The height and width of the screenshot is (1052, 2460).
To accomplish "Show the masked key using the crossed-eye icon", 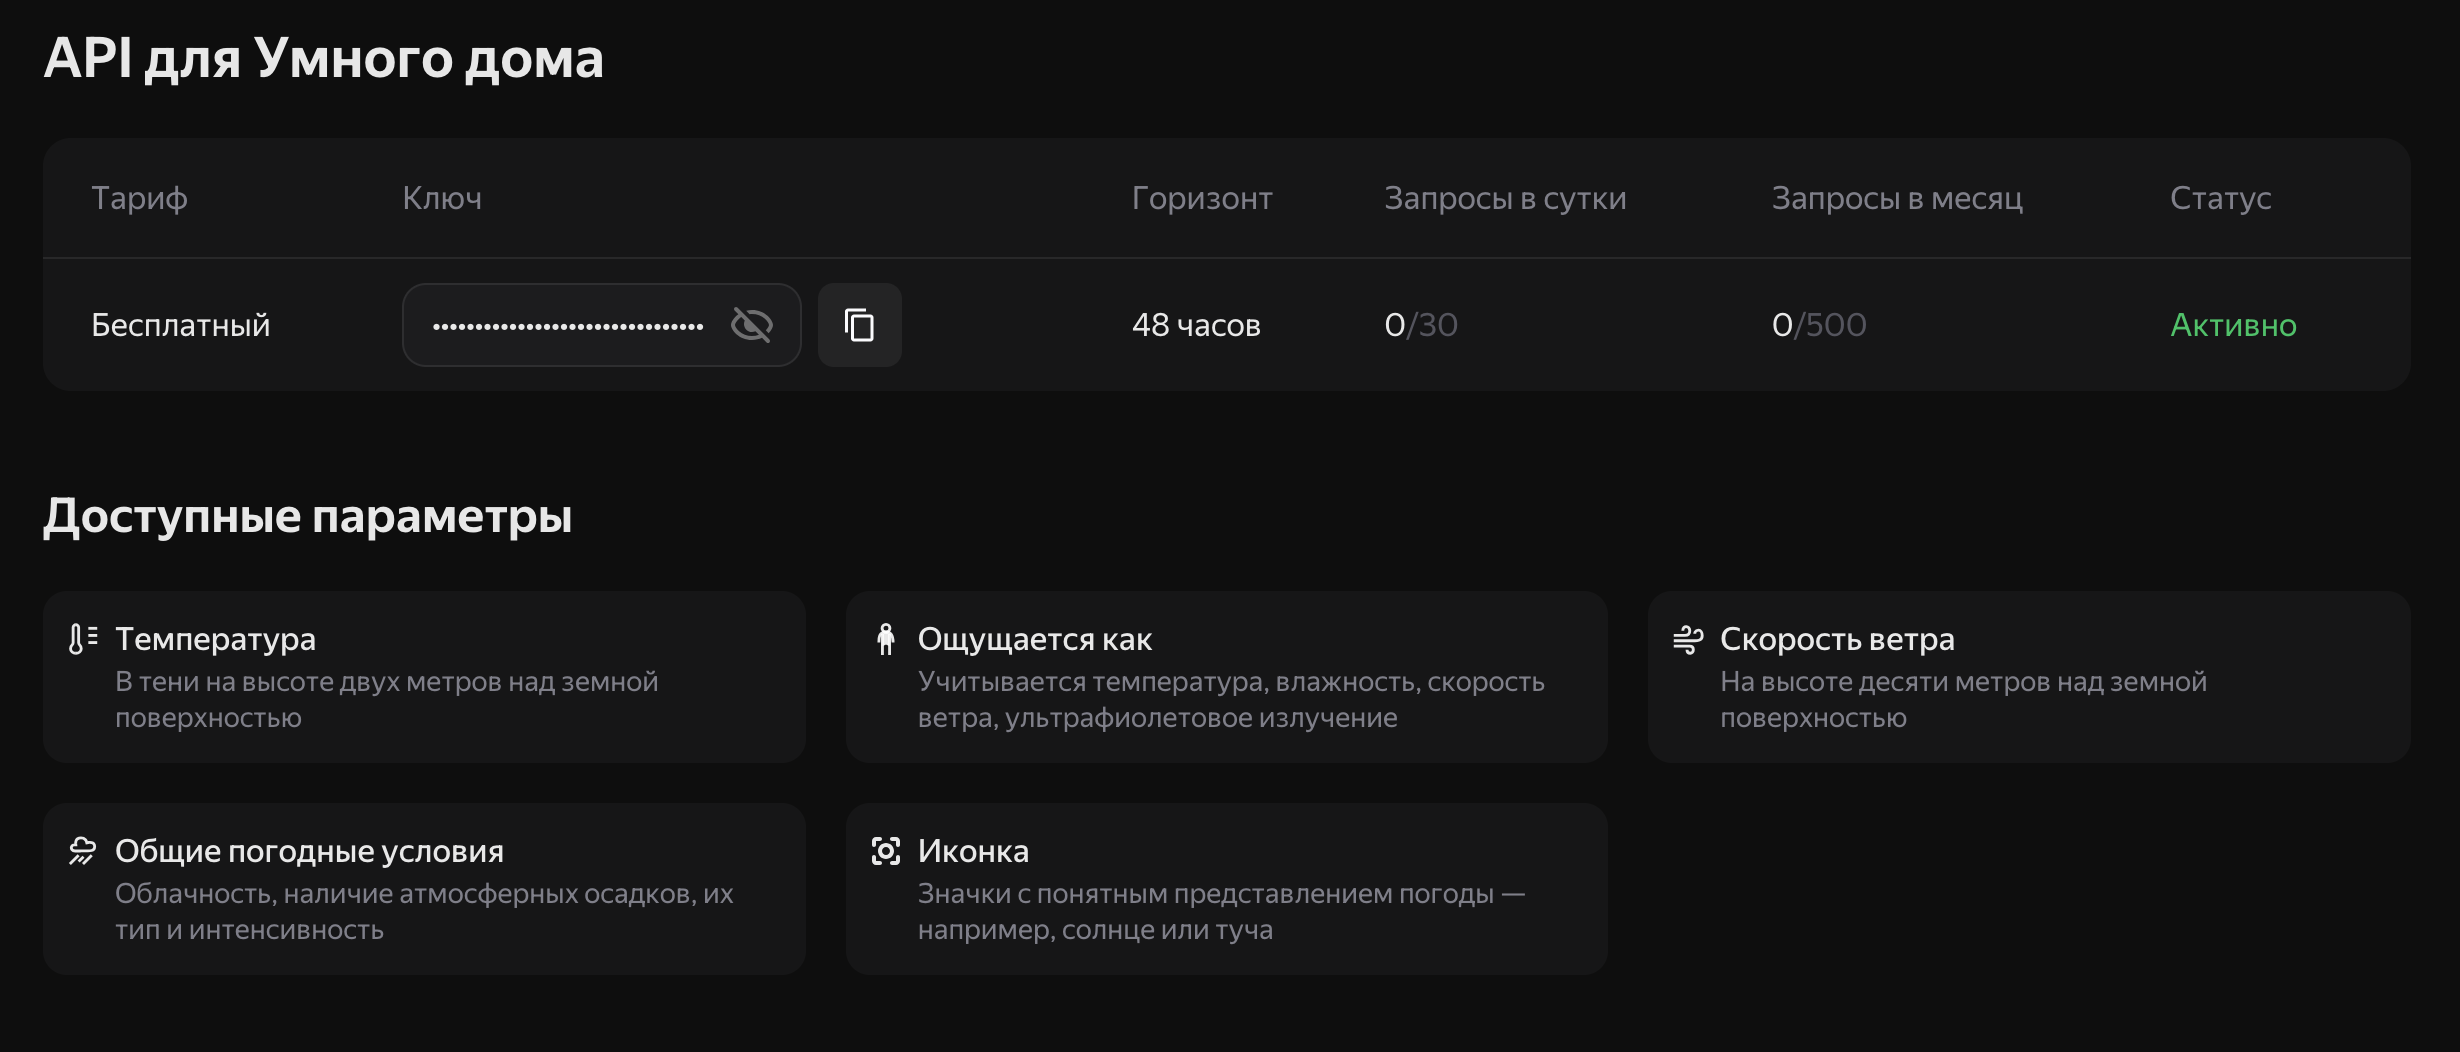I will [751, 324].
